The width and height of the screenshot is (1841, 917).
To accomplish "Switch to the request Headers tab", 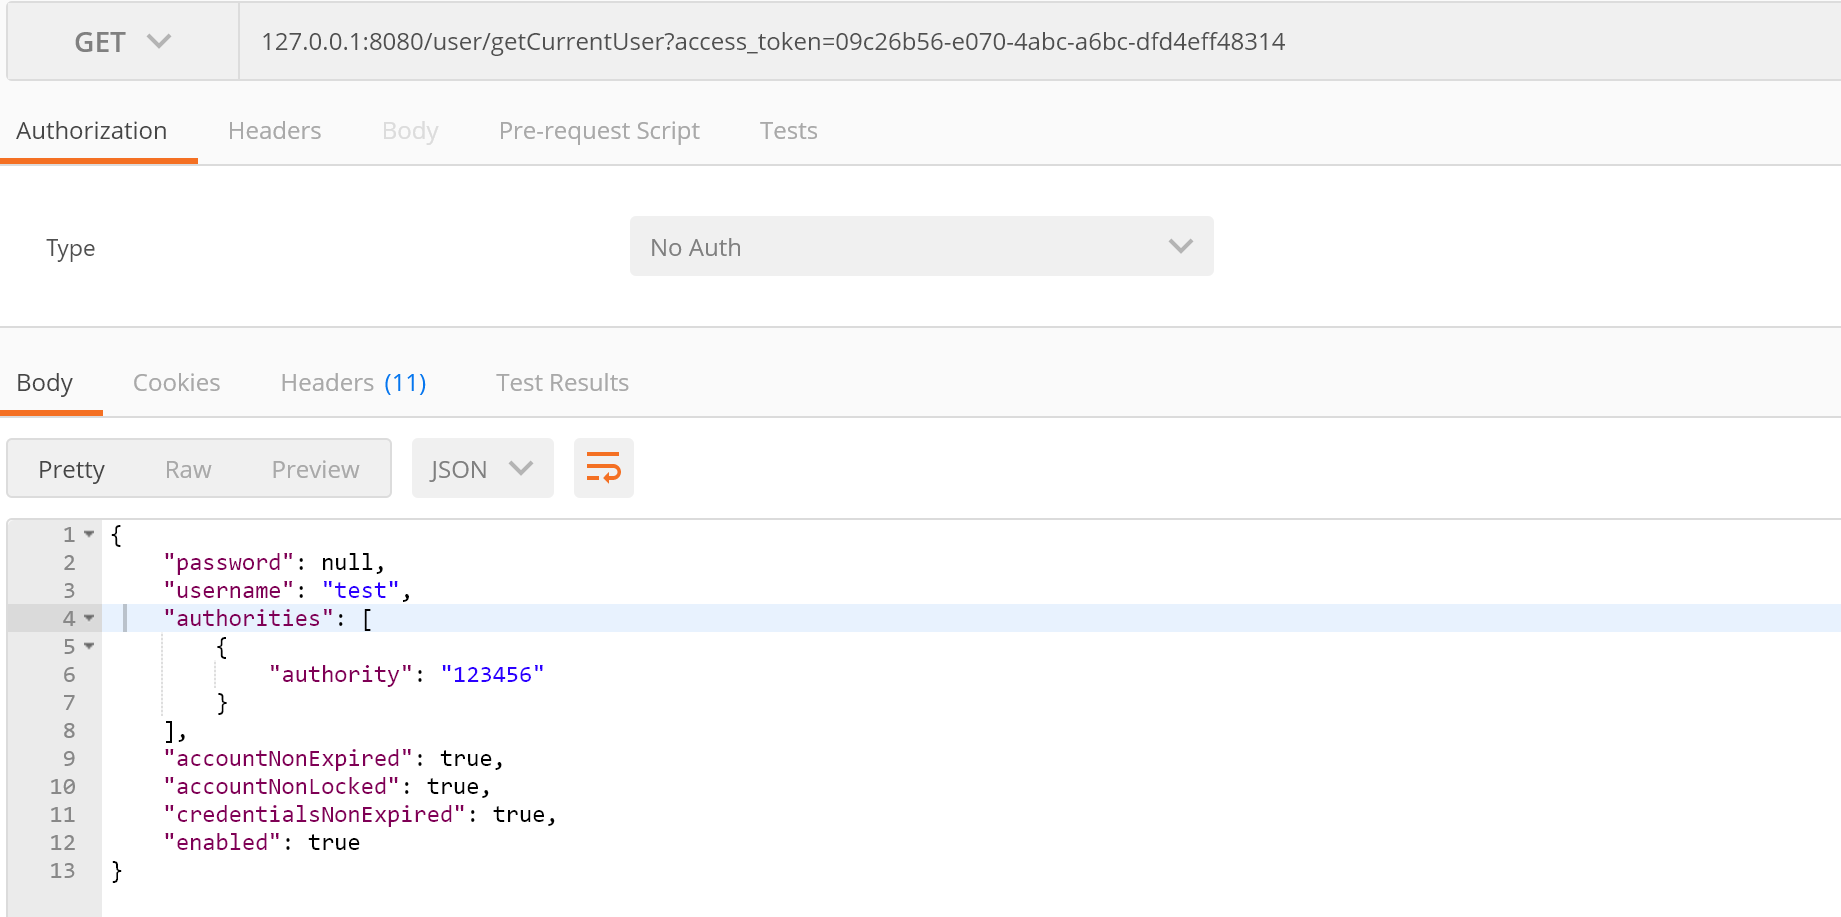I will tap(274, 131).
